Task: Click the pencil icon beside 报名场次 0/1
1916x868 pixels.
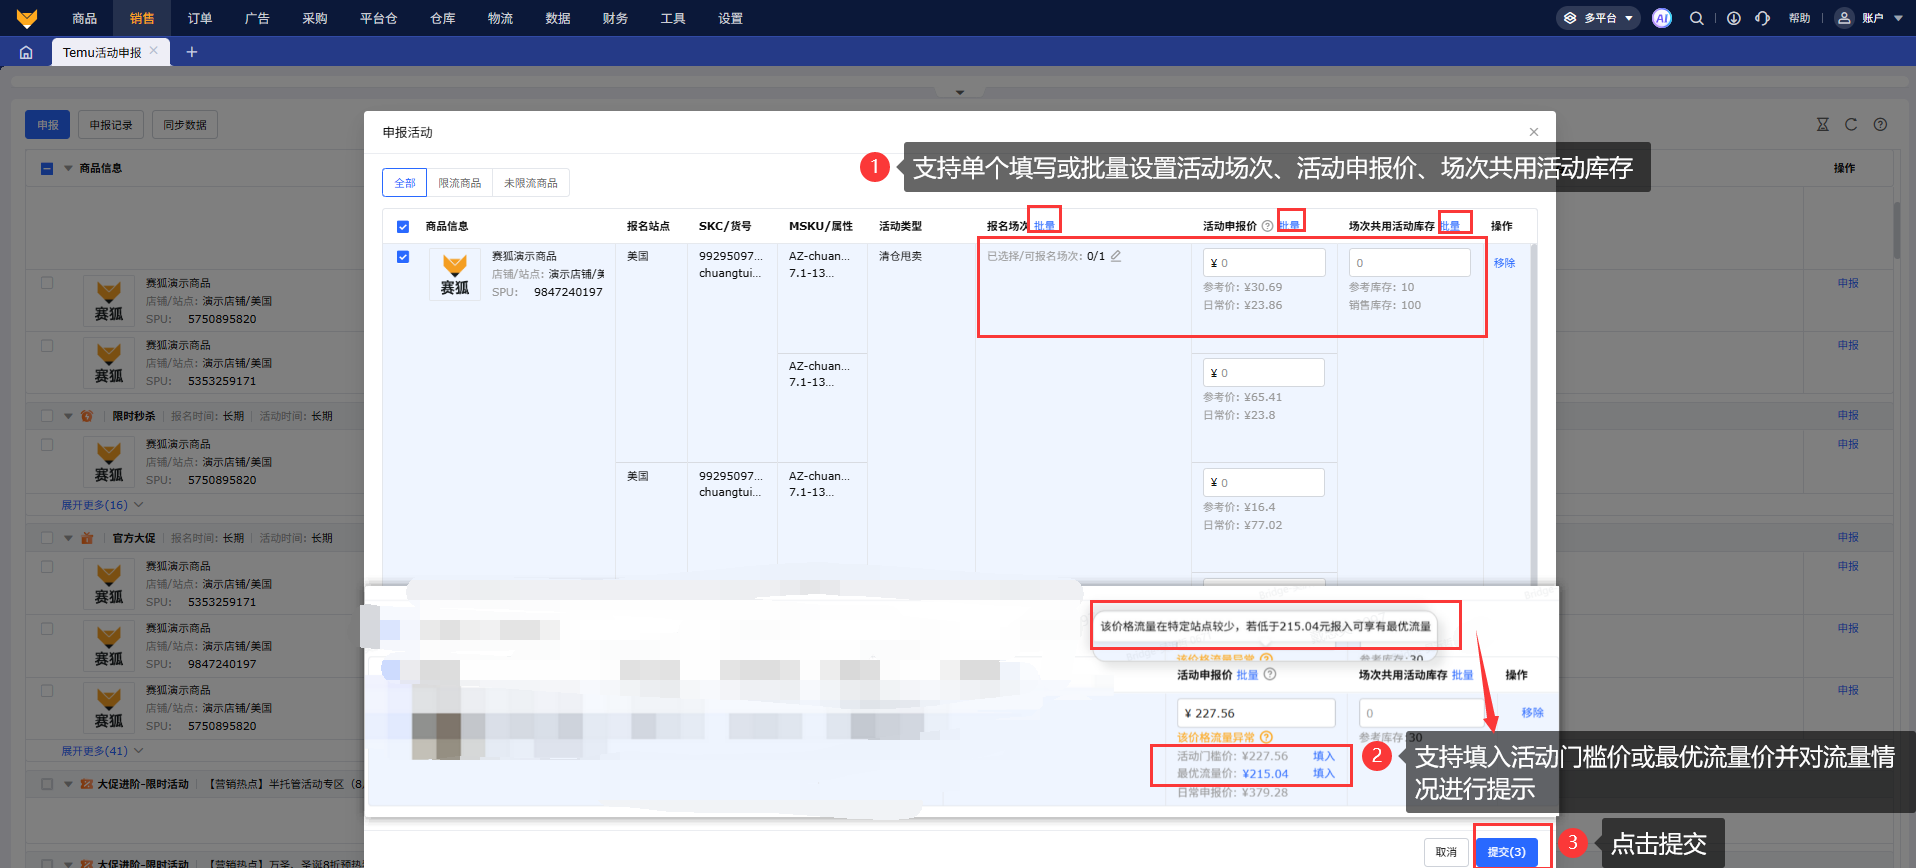Action: [x=1116, y=256]
